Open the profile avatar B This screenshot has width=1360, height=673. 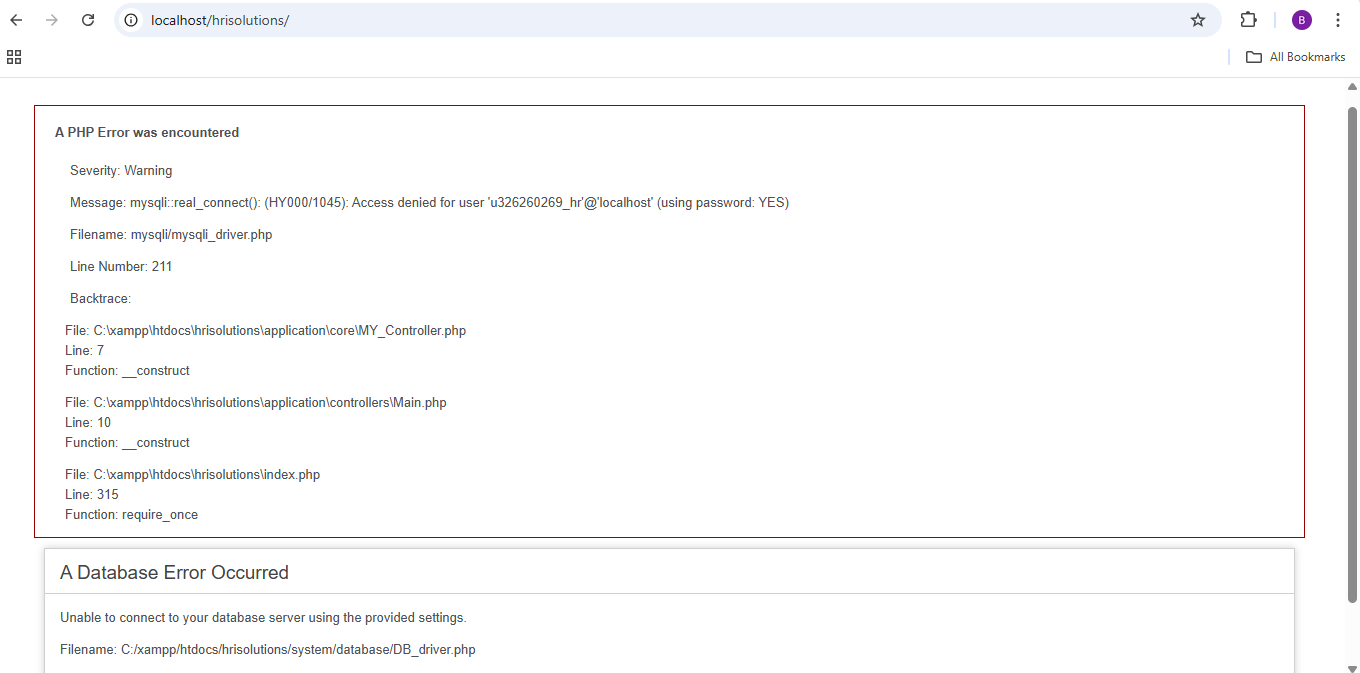(1301, 20)
